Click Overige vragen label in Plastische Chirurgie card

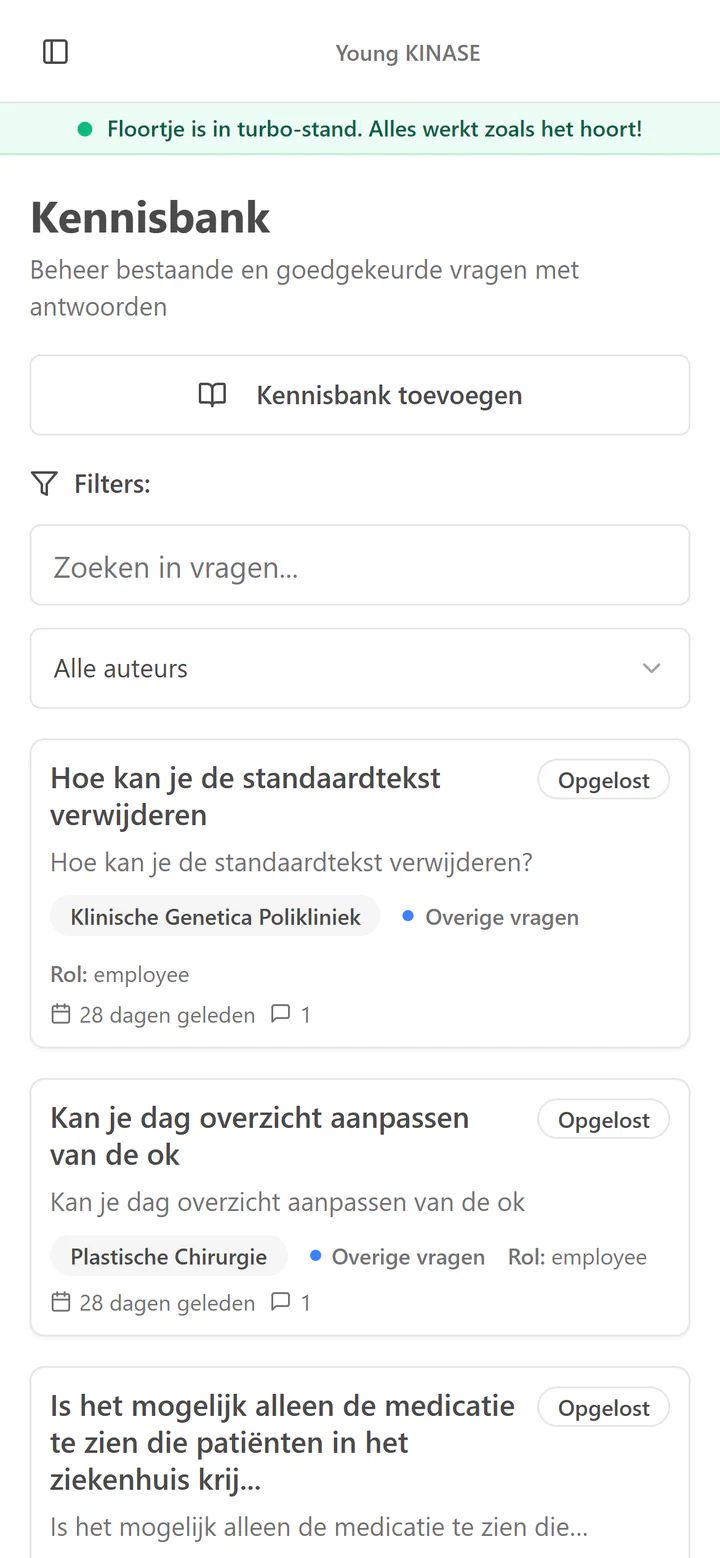tap(408, 1257)
